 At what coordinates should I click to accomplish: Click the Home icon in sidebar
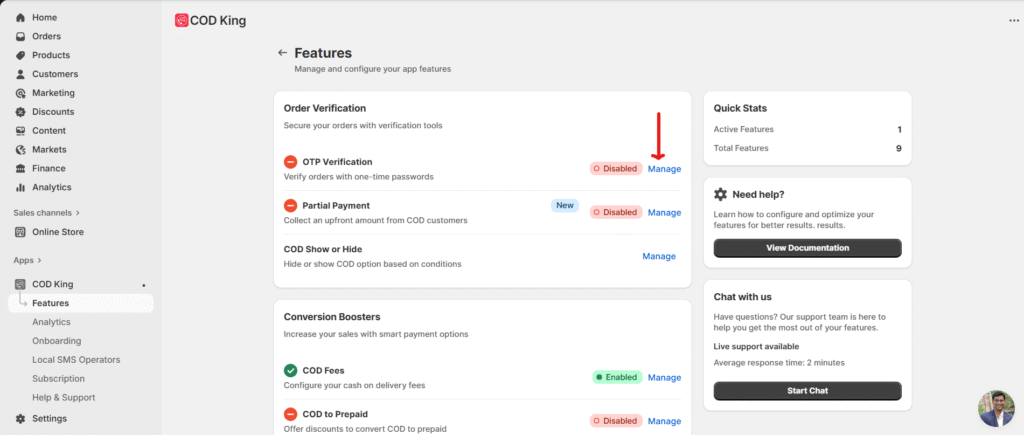click(x=21, y=18)
